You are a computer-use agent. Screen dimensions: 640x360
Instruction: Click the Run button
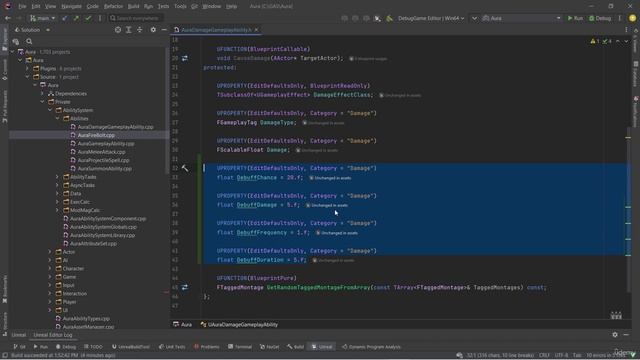[x=576, y=18]
